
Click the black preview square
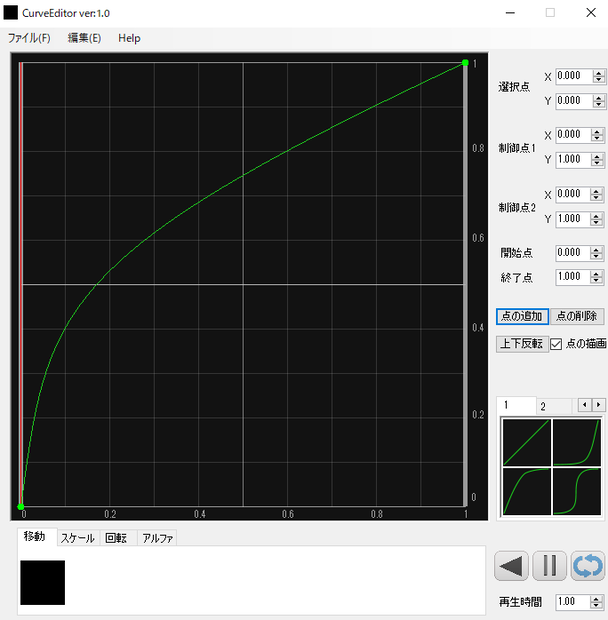tap(43, 582)
